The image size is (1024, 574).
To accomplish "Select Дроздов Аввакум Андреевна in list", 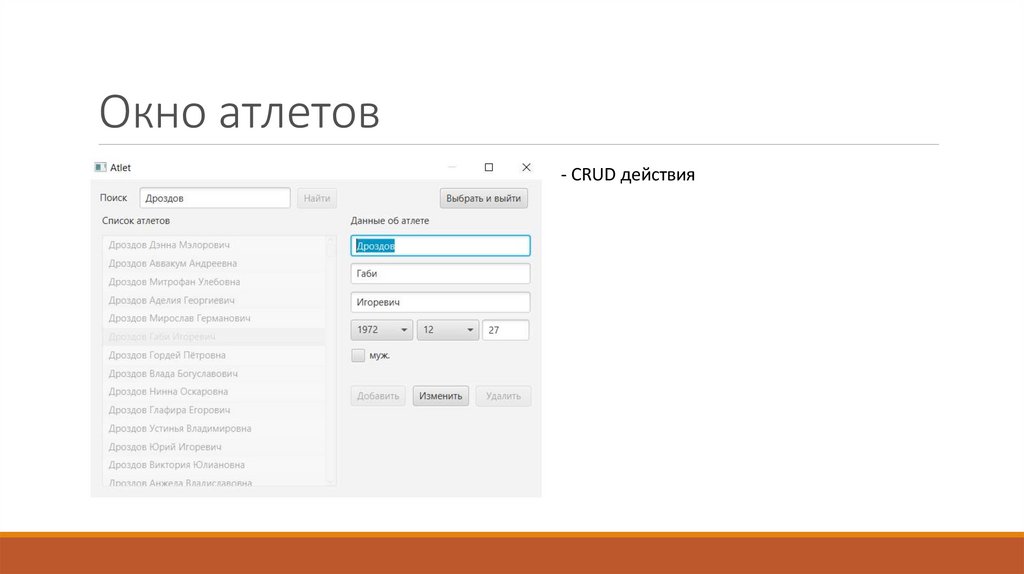I will point(214,263).
